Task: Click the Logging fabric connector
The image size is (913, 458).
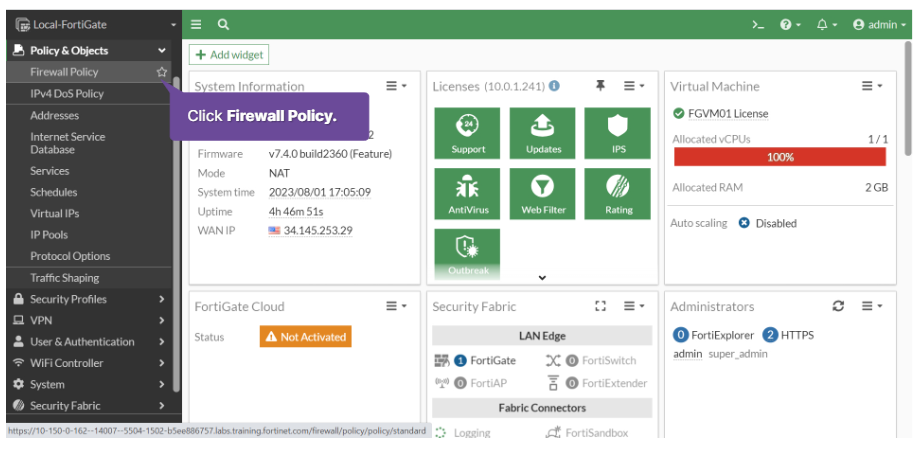Action: coord(463,433)
